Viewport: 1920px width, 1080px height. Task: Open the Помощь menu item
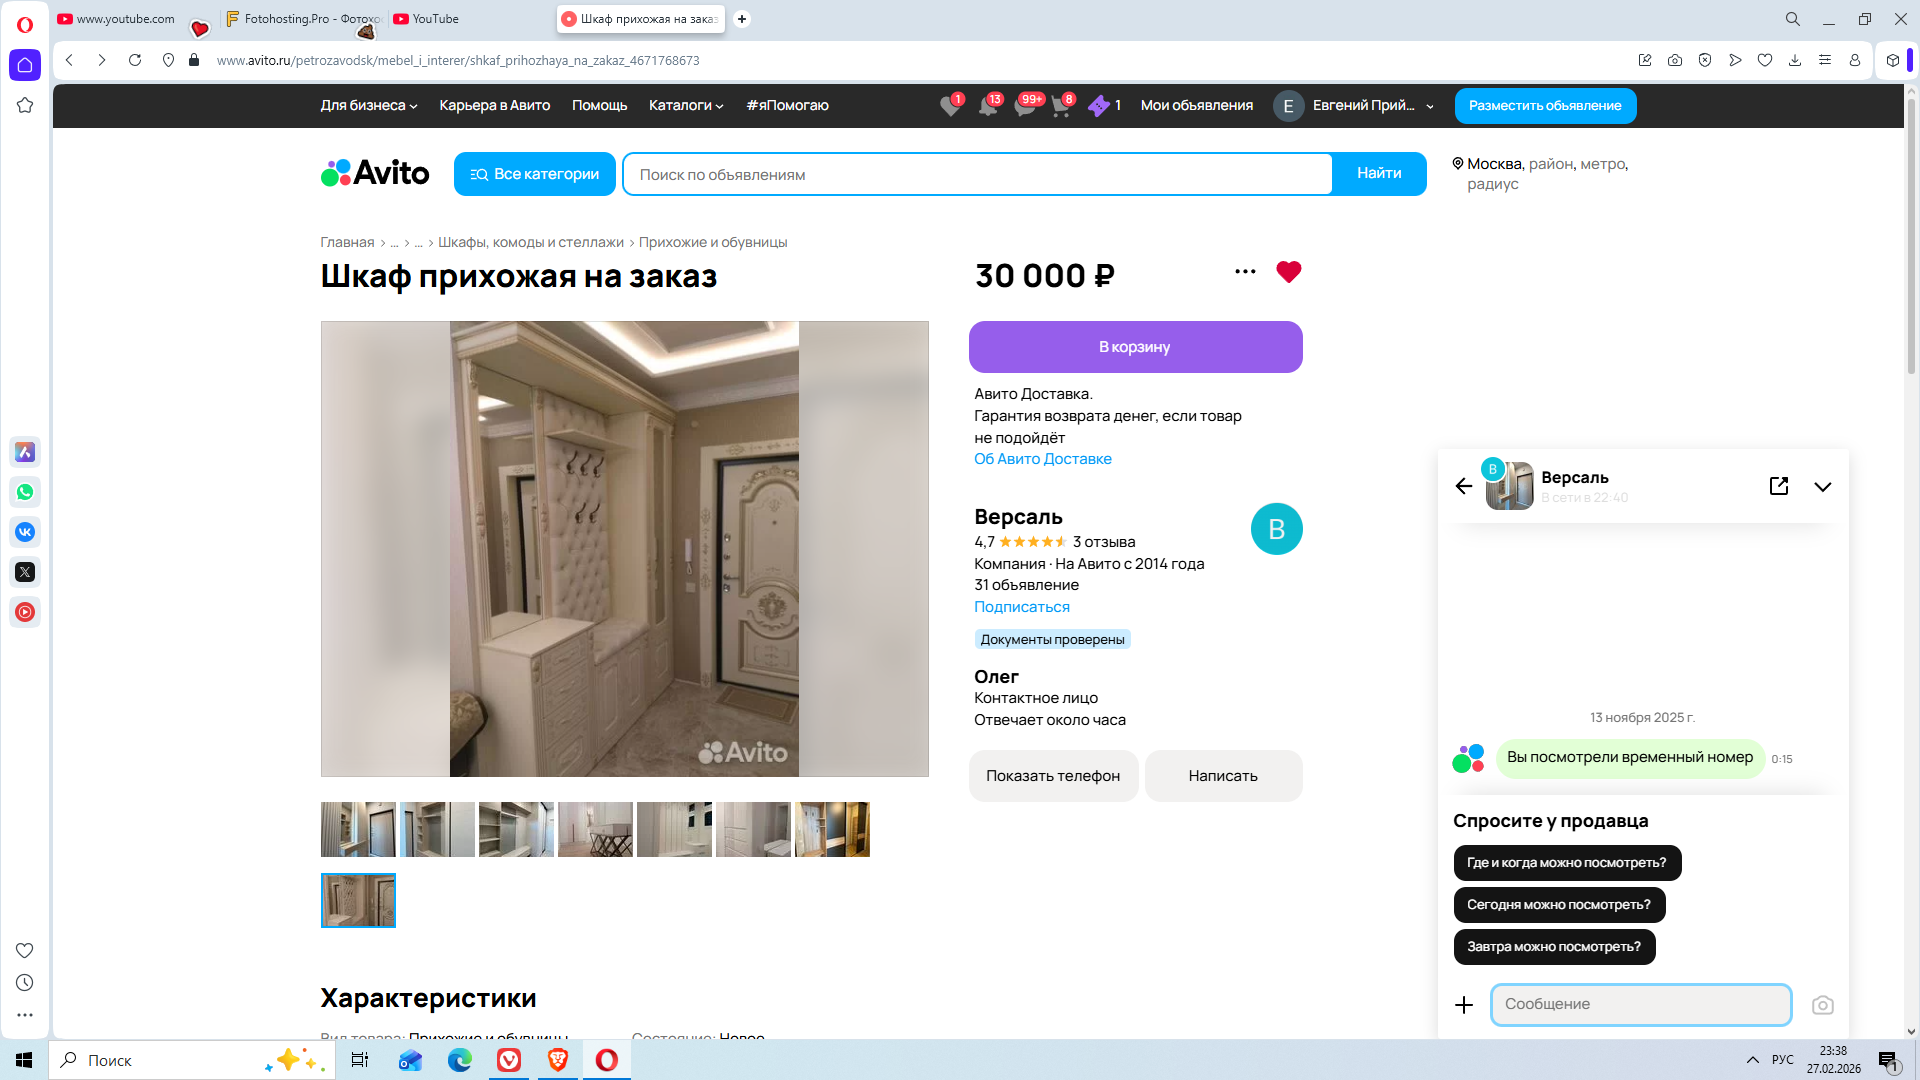[x=599, y=106]
